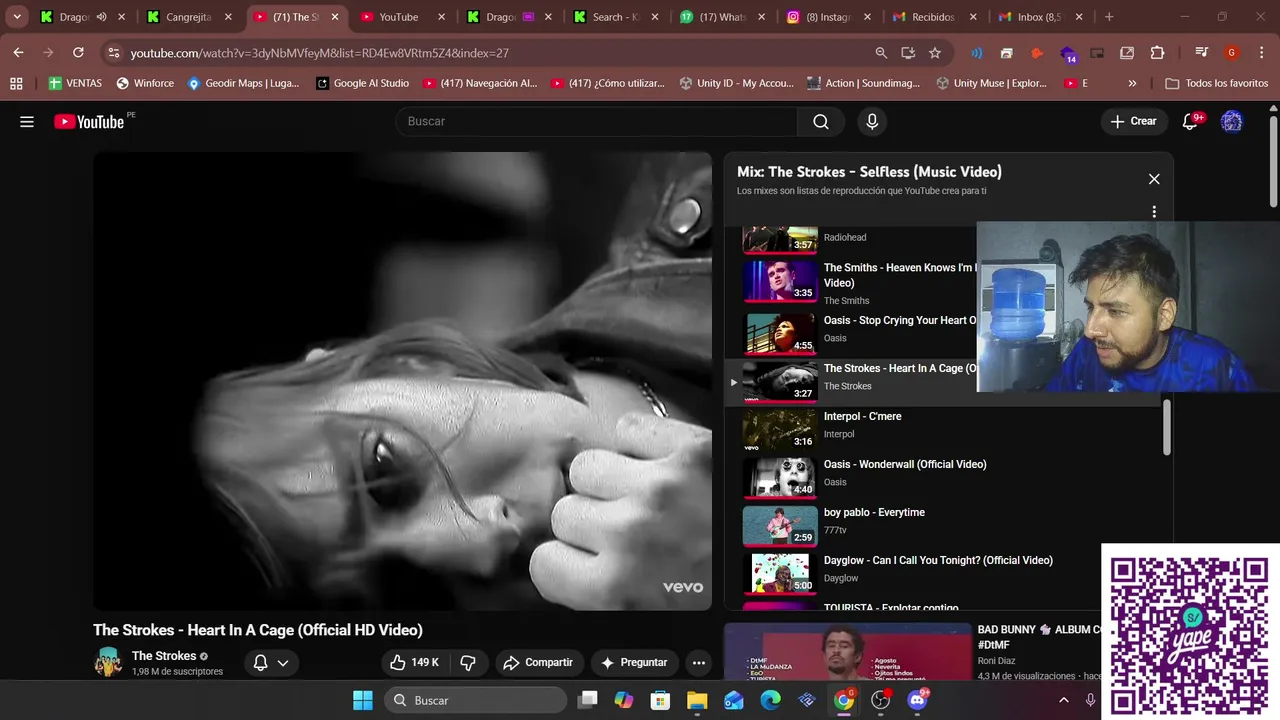Open picture-in-picture extension icon
This screenshot has height=720, width=1280.
1097,53
